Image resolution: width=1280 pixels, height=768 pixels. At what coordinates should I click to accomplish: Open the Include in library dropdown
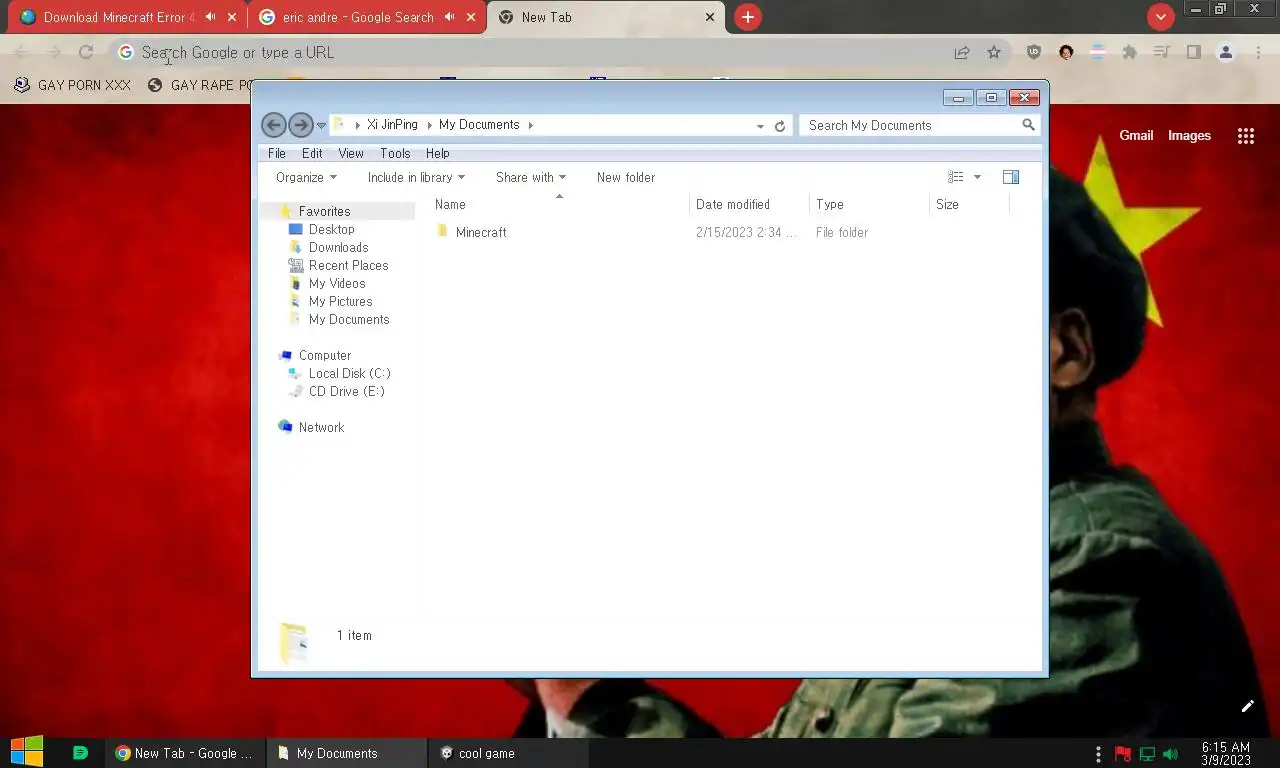coord(416,177)
